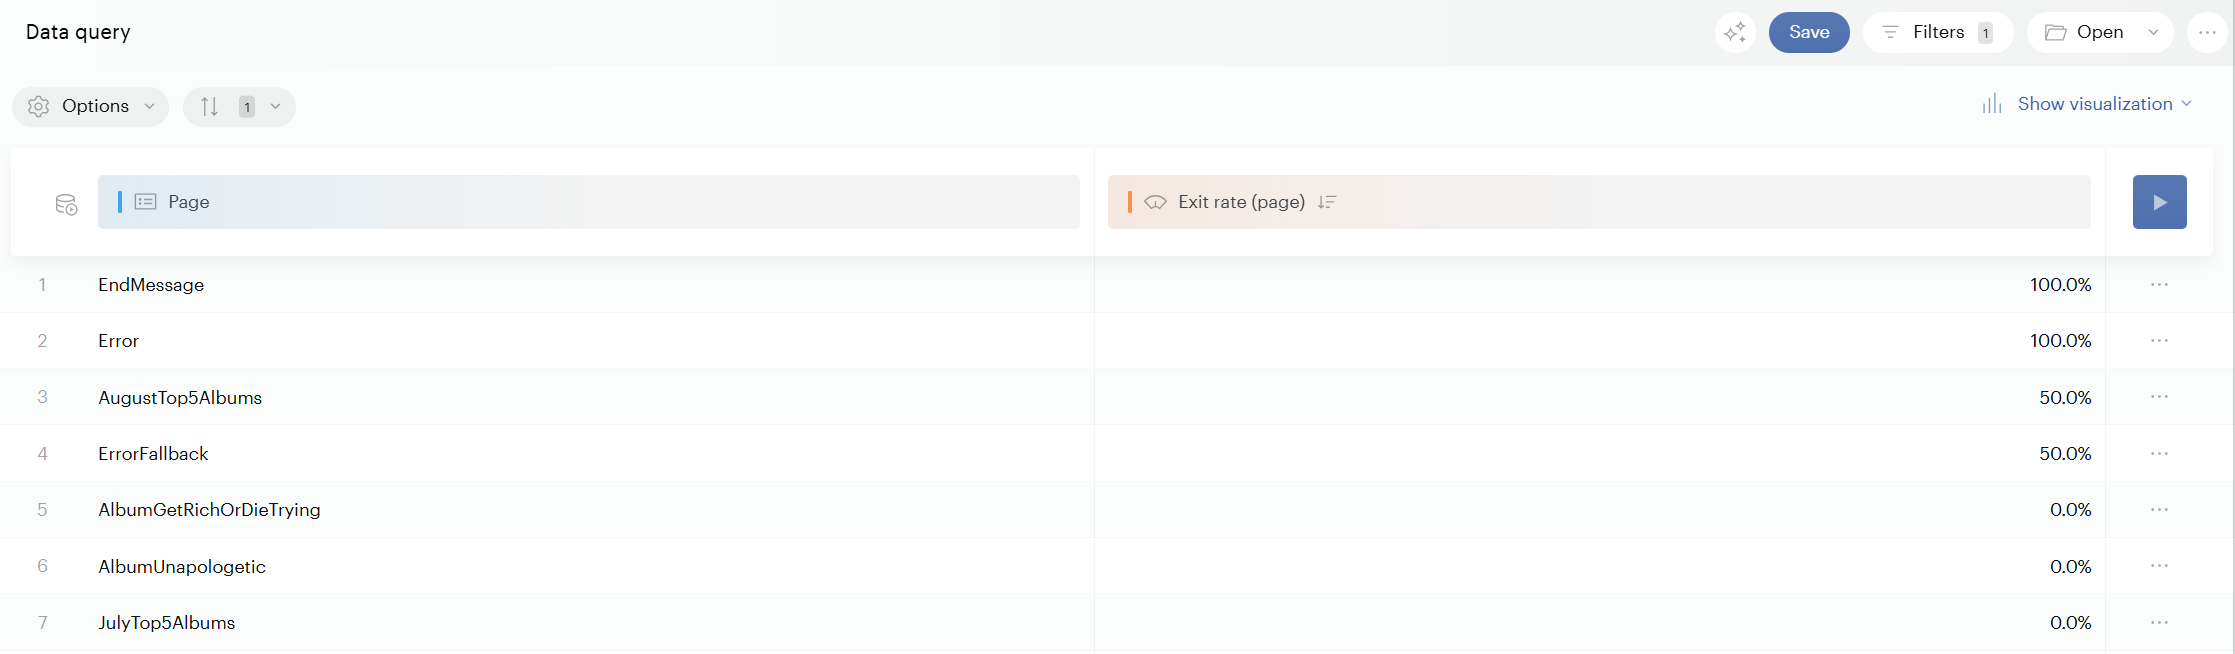Click the 100.0% value for Error
The height and width of the screenshot is (654, 2235).
2060,341
